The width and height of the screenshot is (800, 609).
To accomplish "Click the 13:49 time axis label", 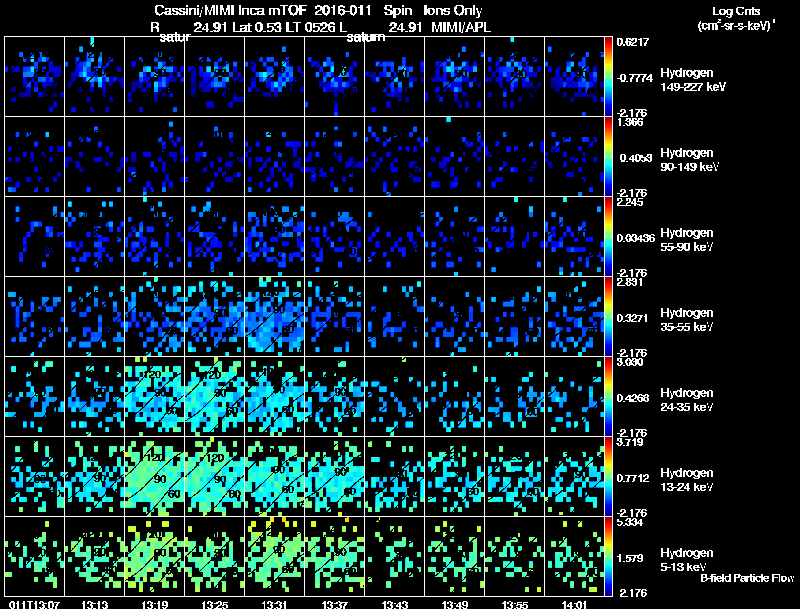I will point(455,604).
